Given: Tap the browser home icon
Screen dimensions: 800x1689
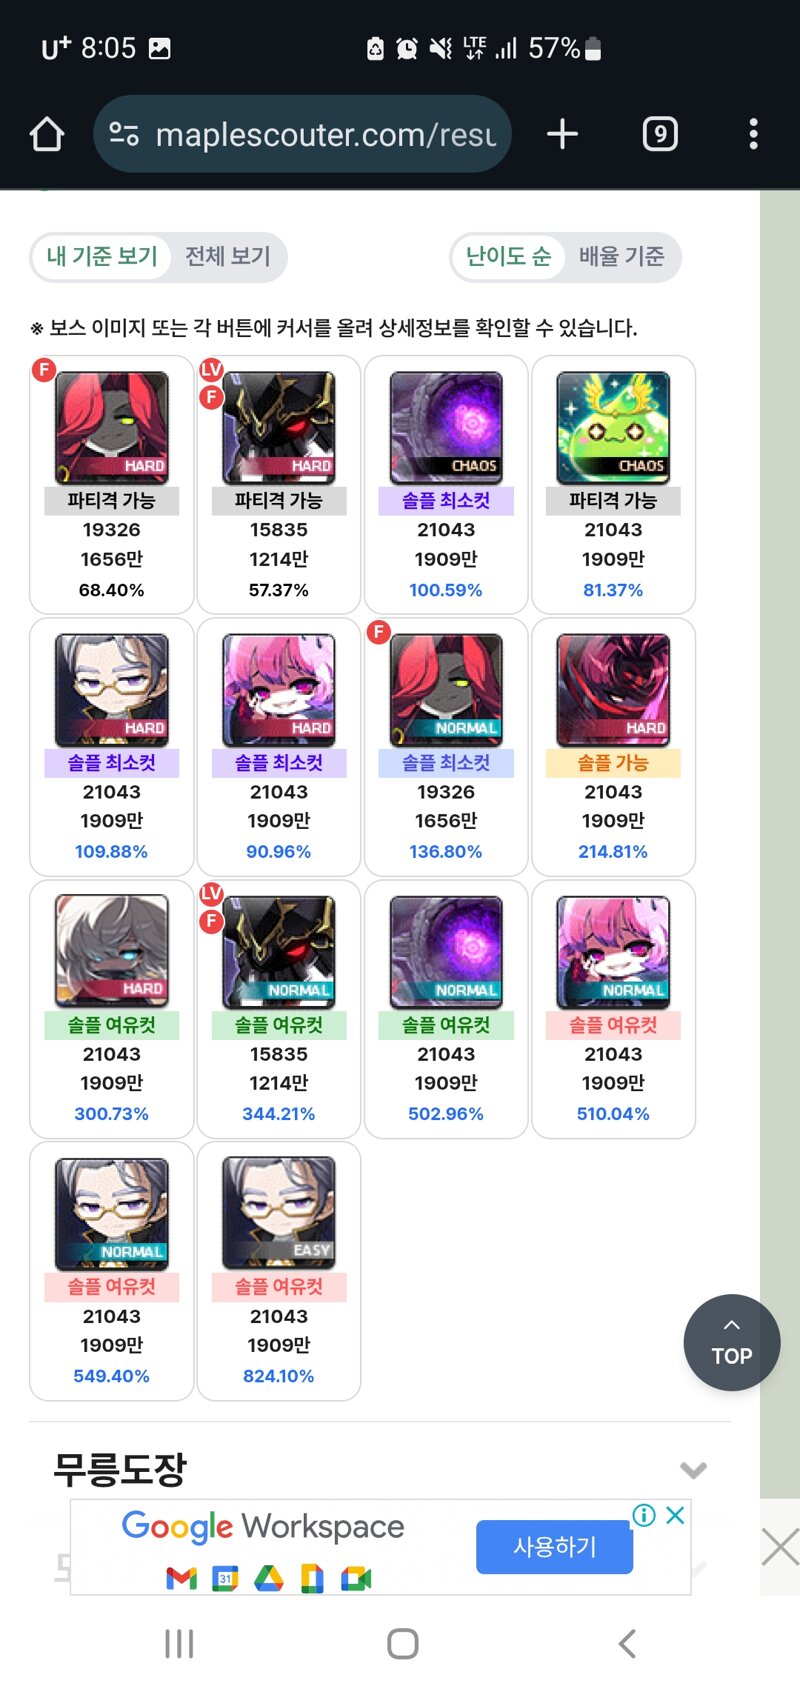Looking at the screenshot, I should [x=47, y=134].
